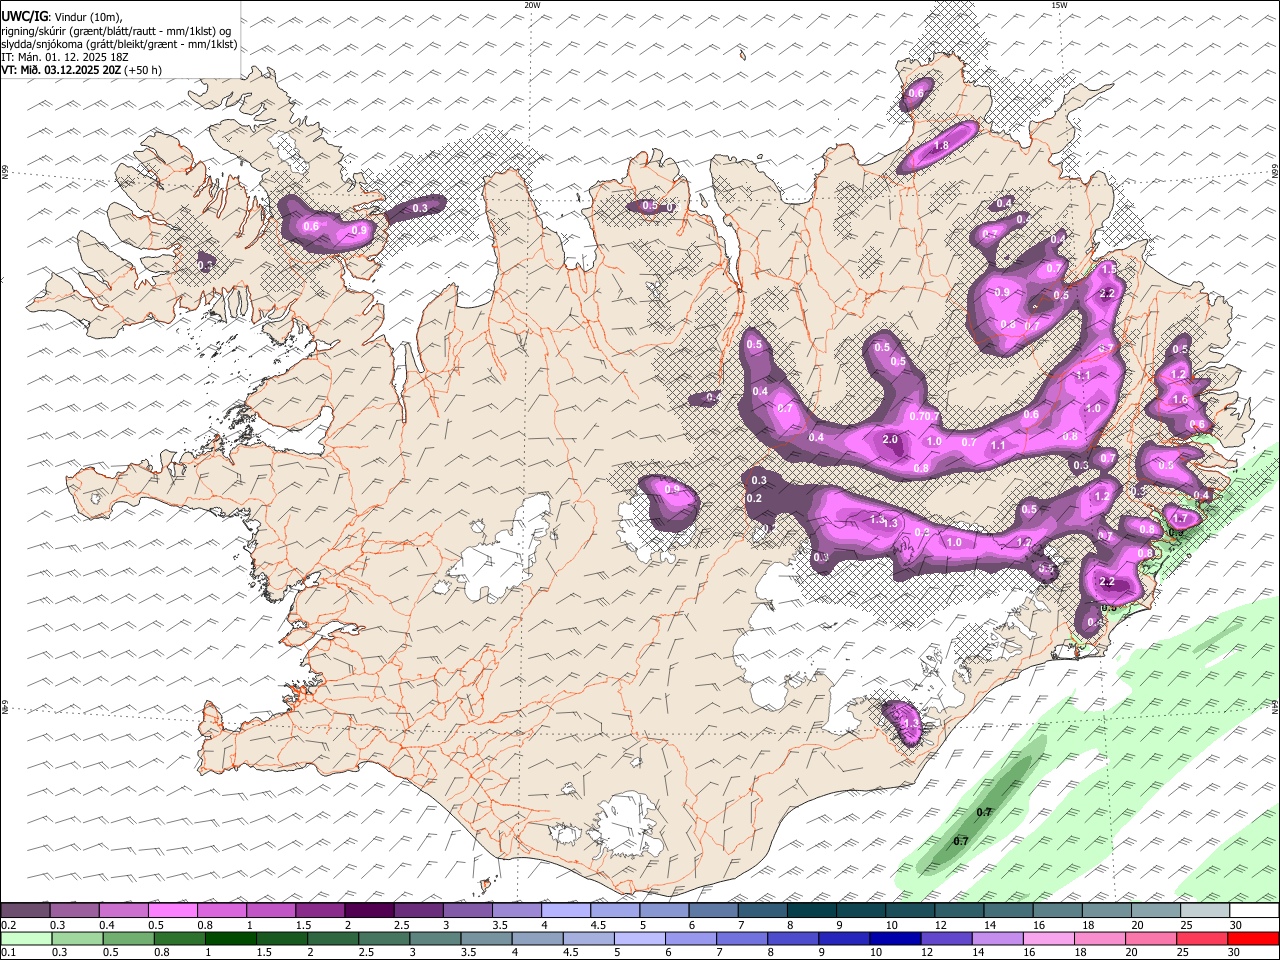Click the 'slydda/snjókoma' legend description line
The image size is (1280, 960).
[119, 44]
